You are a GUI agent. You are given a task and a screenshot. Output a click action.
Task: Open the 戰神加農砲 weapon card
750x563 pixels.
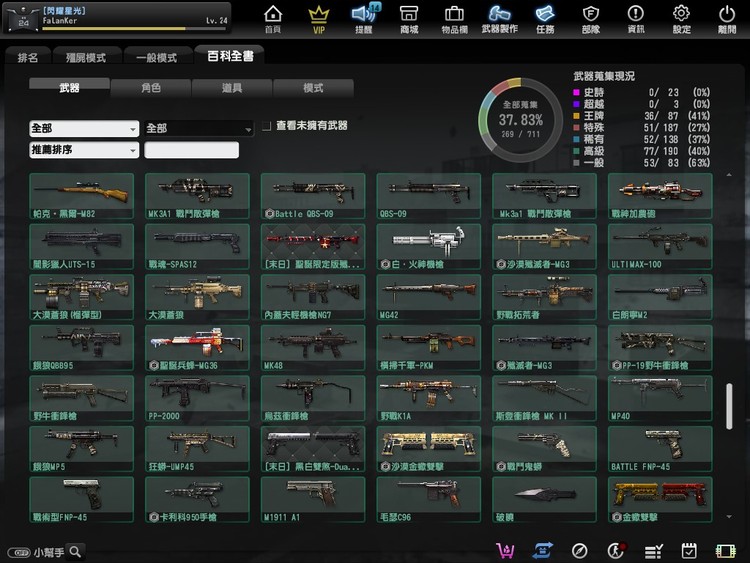pos(660,196)
